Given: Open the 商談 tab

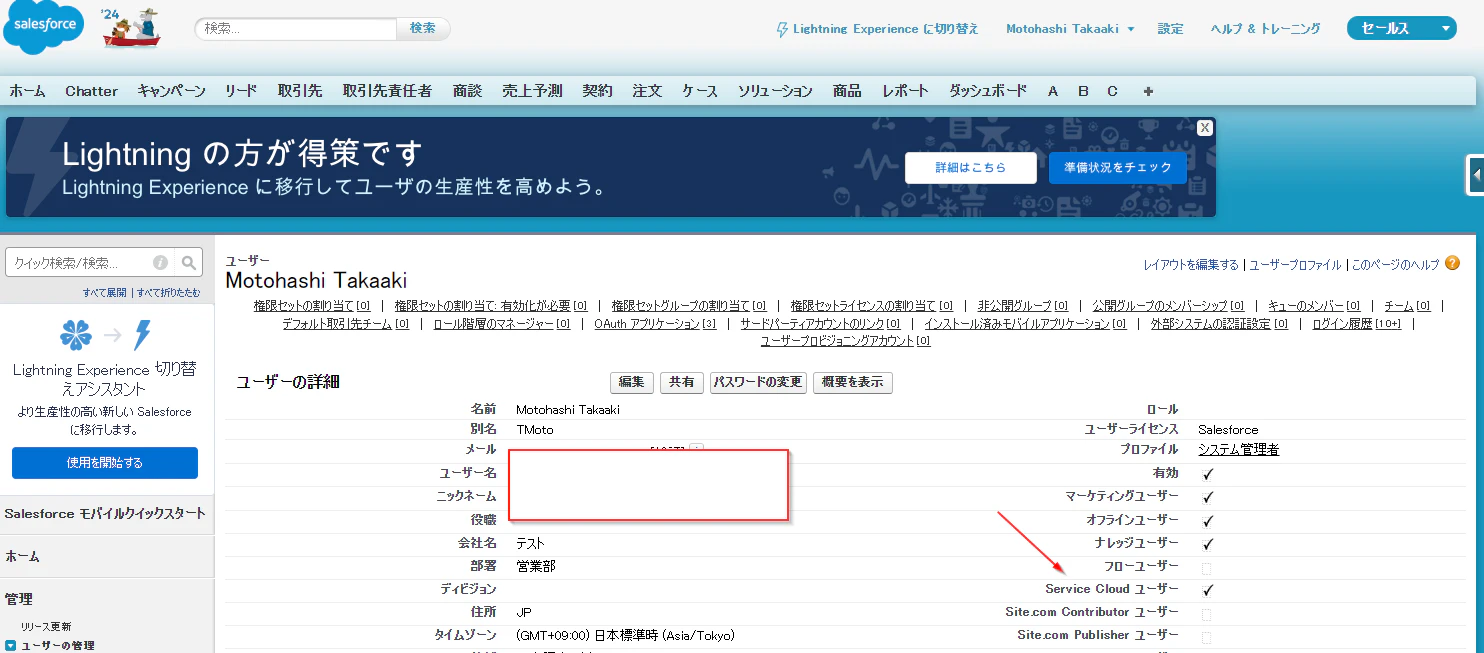Looking at the screenshot, I should pyautogui.click(x=467, y=91).
